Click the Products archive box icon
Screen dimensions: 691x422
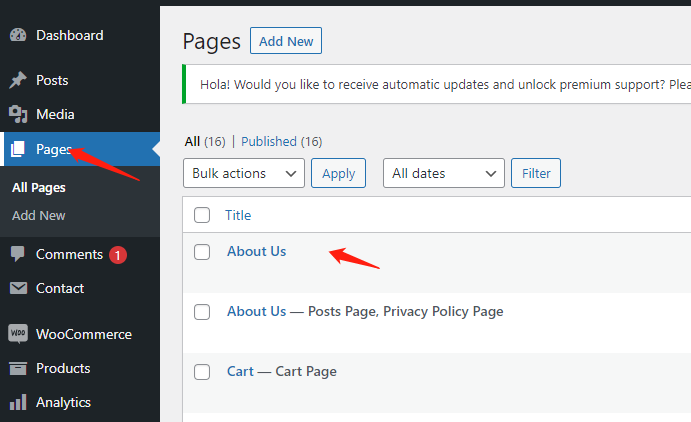[18, 368]
